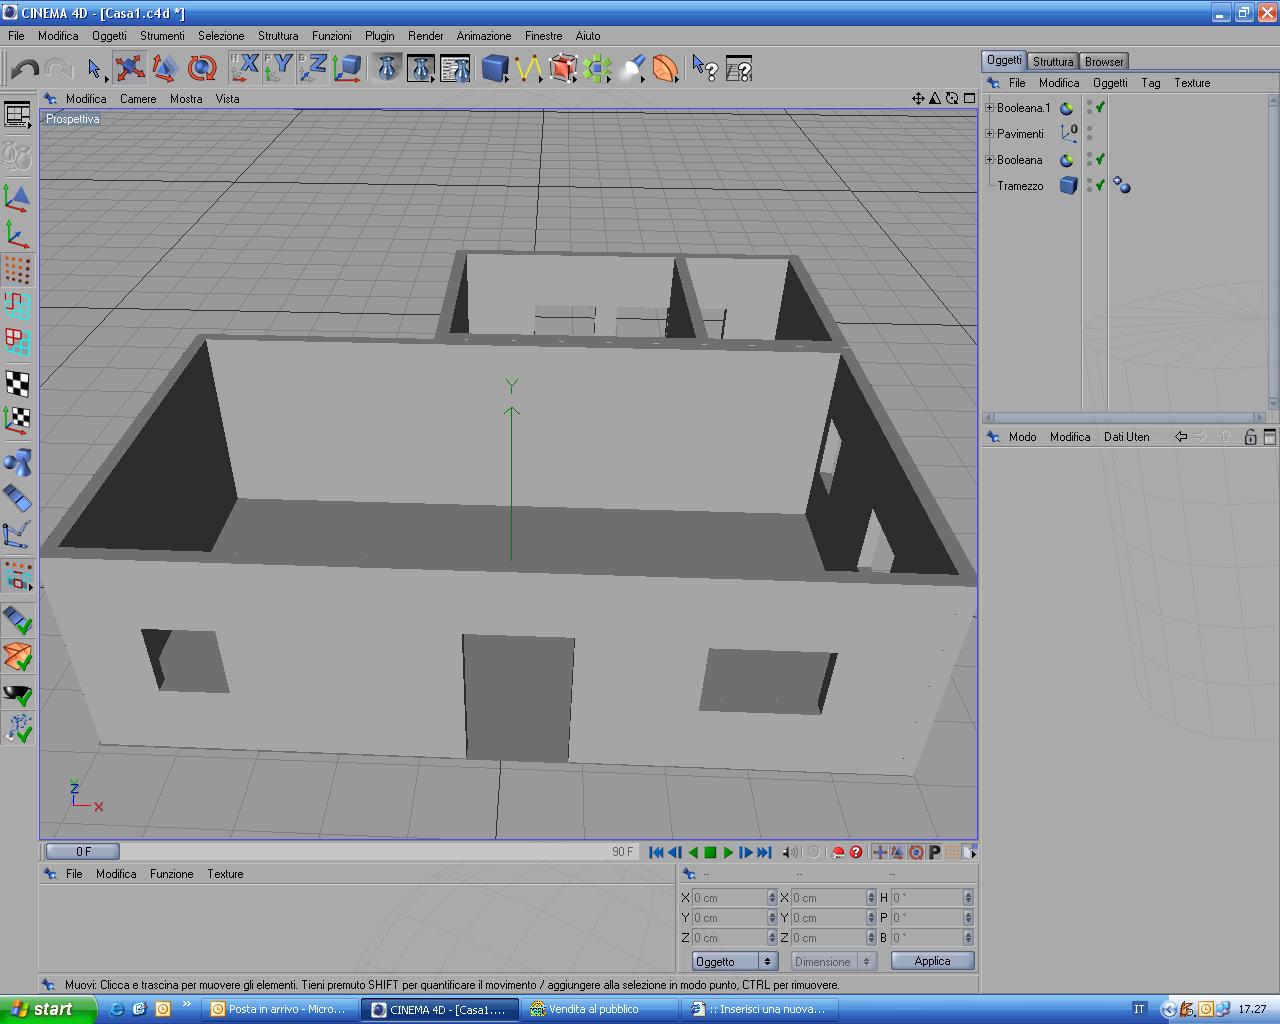Image resolution: width=1280 pixels, height=1024 pixels.
Task: Toggle the green checkmark for Booleana
Action: coord(1100,159)
